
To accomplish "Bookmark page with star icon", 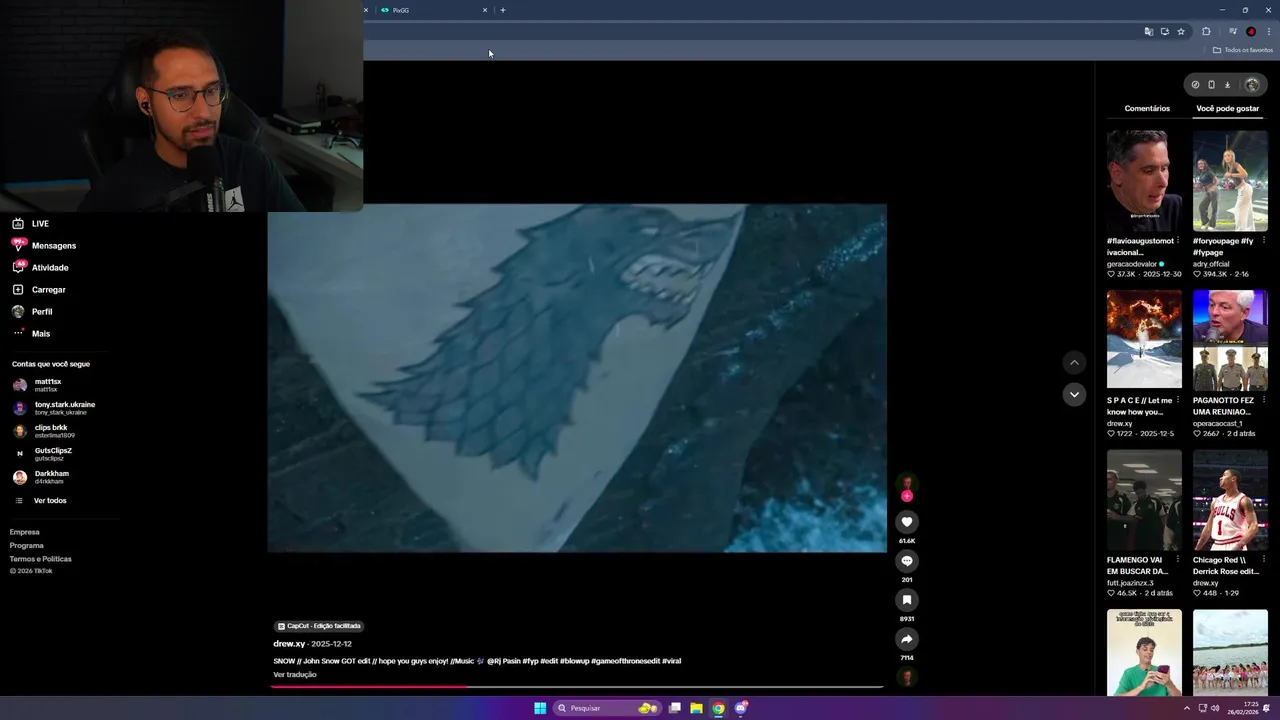I will (x=1181, y=32).
